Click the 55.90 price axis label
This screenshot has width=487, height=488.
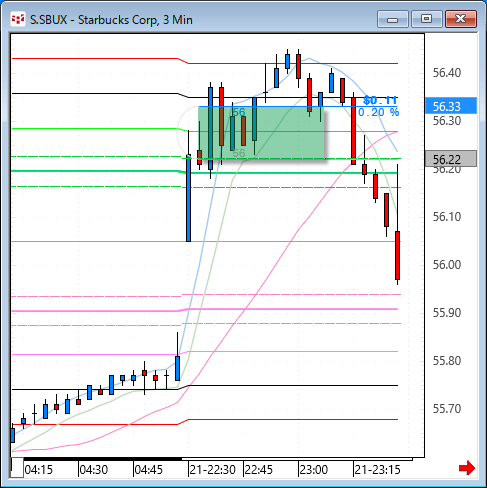coord(447,313)
